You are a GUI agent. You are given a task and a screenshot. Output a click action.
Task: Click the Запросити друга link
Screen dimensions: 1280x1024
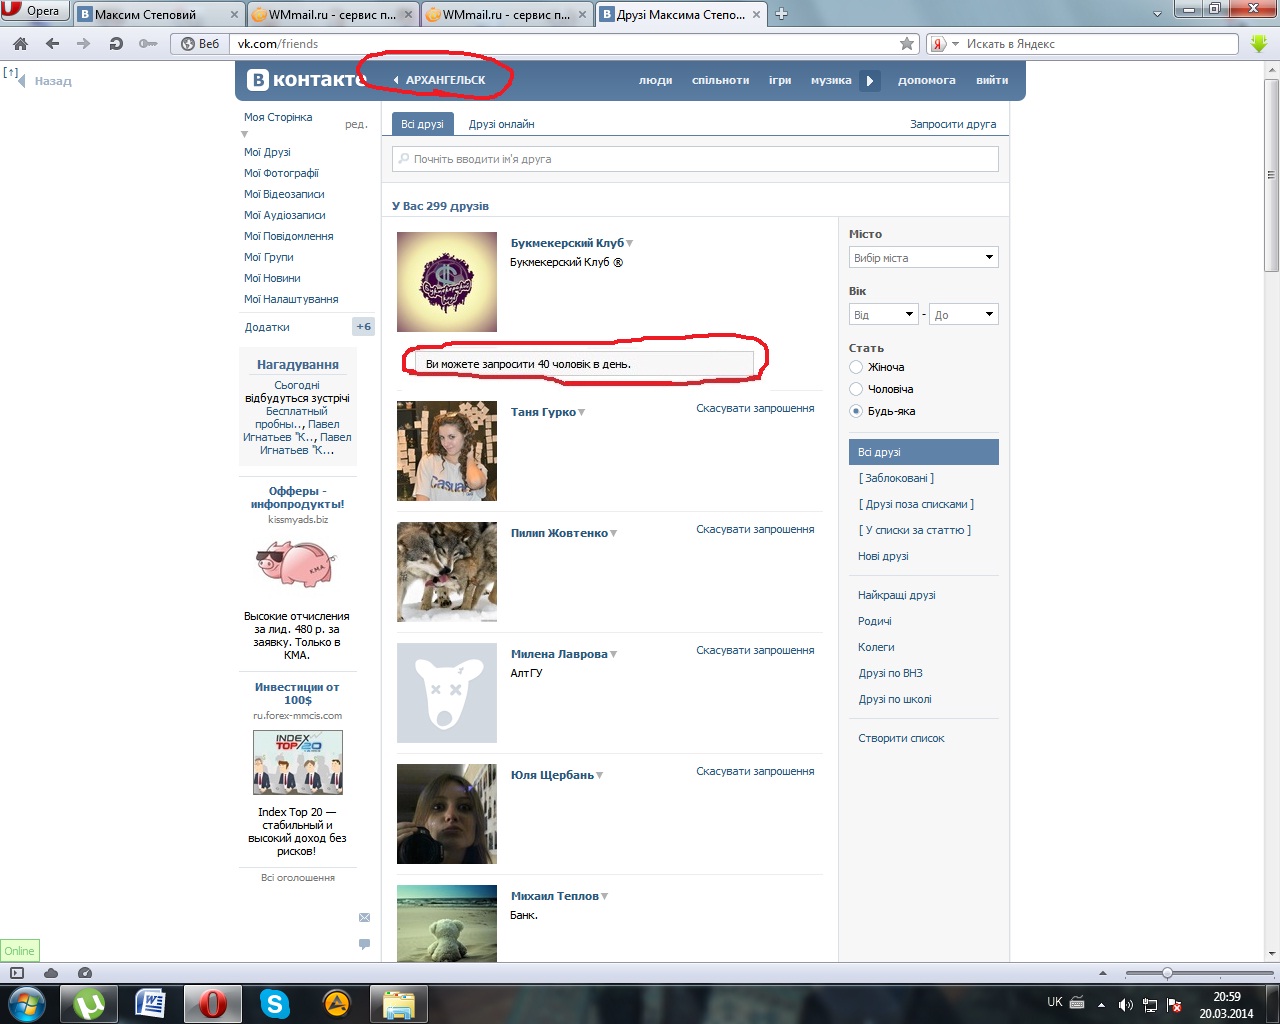[x=953, y=124]
